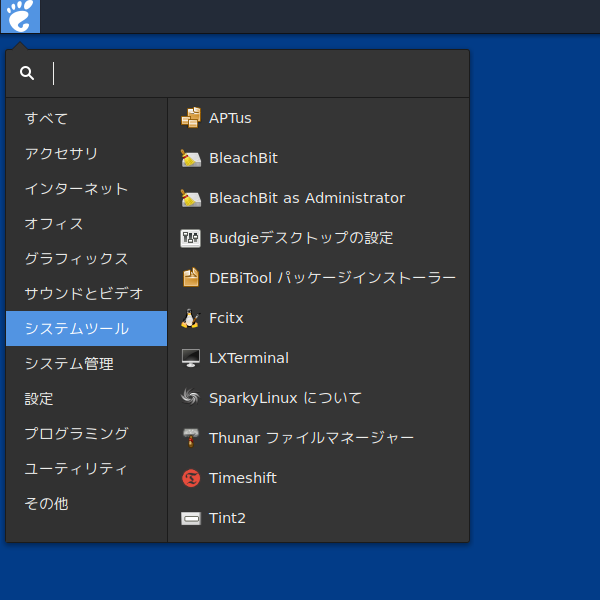This screenshot has width=600, height=600.
Task: Launch DEBiTool パッケージインストーラー
Action: (332, 278)
